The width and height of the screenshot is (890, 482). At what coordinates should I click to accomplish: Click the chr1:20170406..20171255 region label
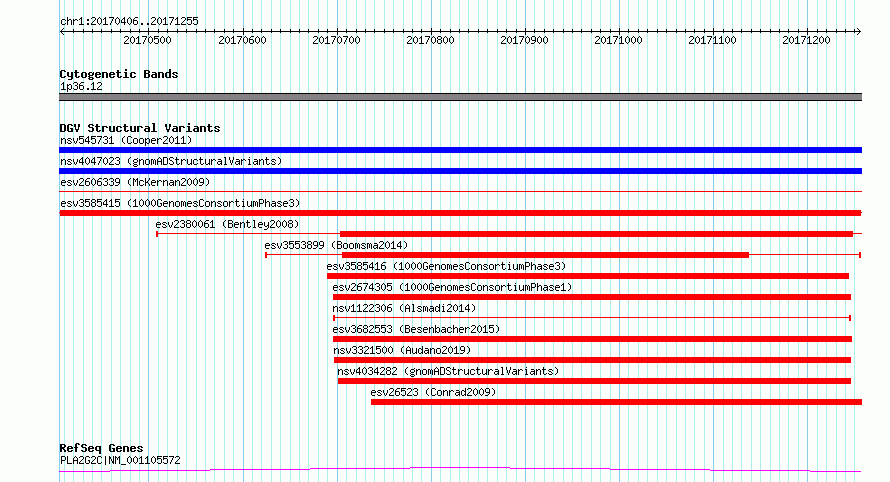point(129,21)
